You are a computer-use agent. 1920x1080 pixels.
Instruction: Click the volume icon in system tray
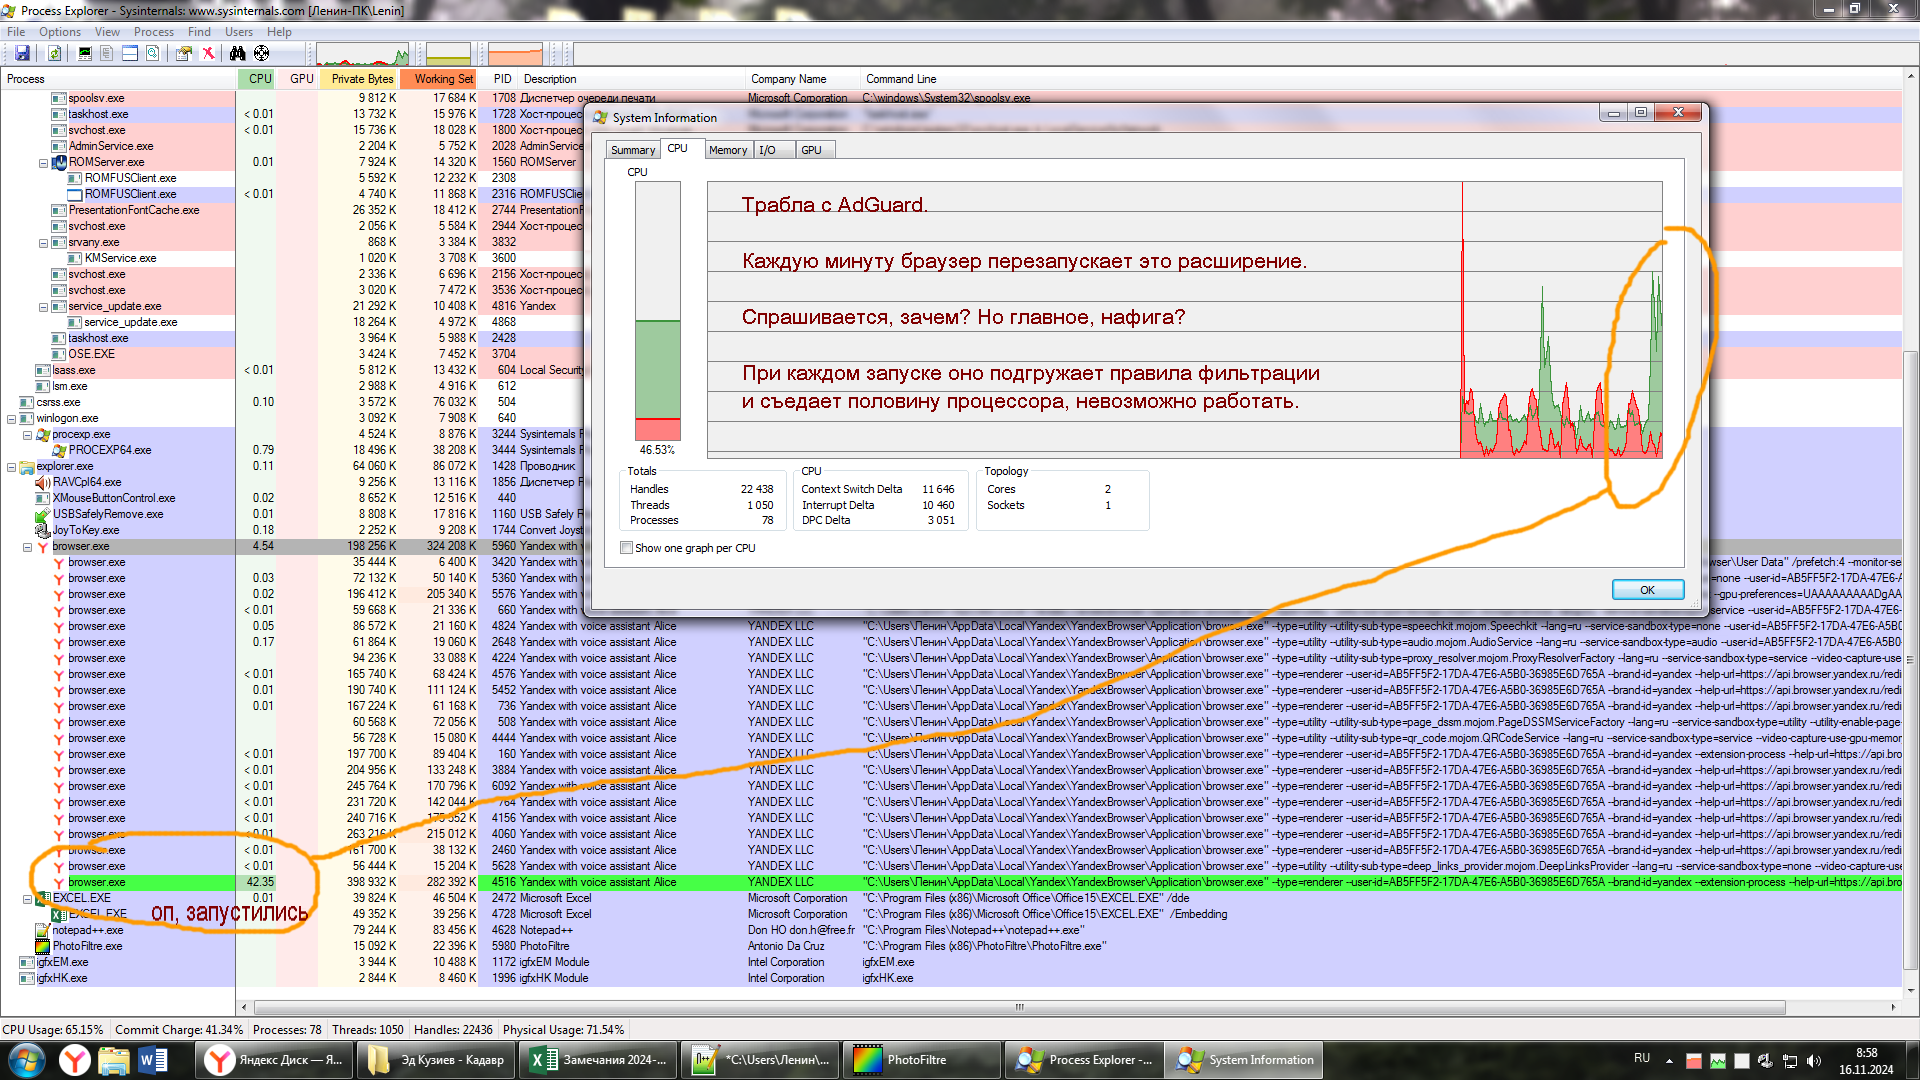coord(1814,1060)
